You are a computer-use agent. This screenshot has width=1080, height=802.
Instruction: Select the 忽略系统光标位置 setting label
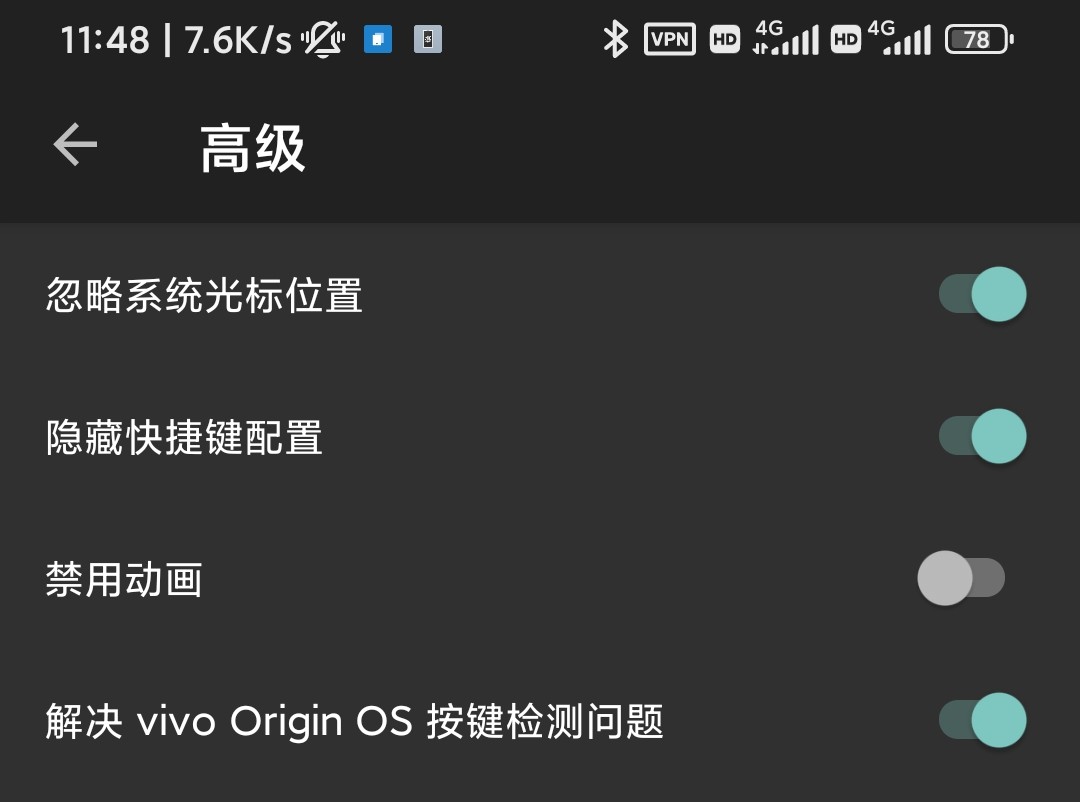click(205, 295)
